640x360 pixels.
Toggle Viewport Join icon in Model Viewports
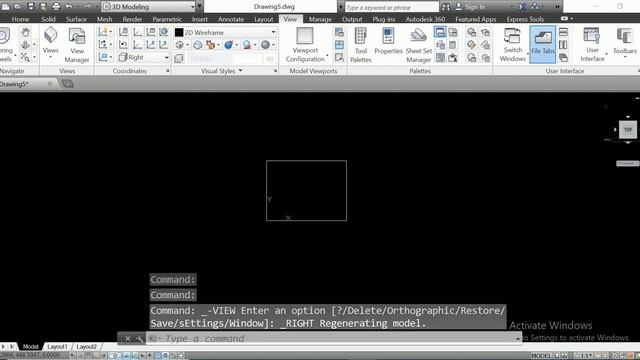(x=339, y=44)
